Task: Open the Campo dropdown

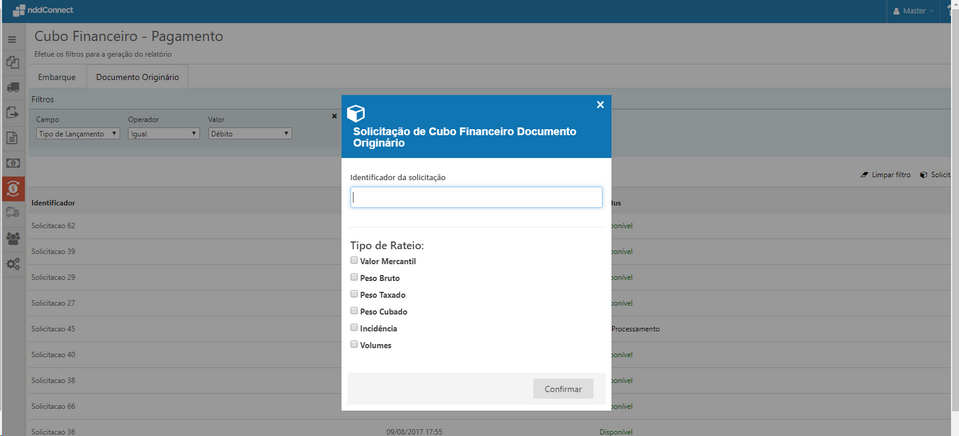Action: click(78, 133)
